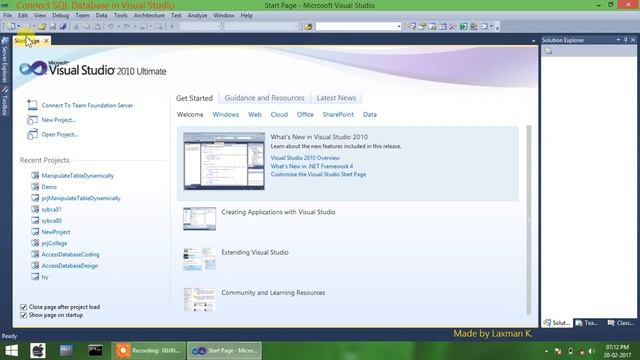Viewport: 640px width, 360px height.
Task: Open the File menu
Action: (x=7, y=16)
